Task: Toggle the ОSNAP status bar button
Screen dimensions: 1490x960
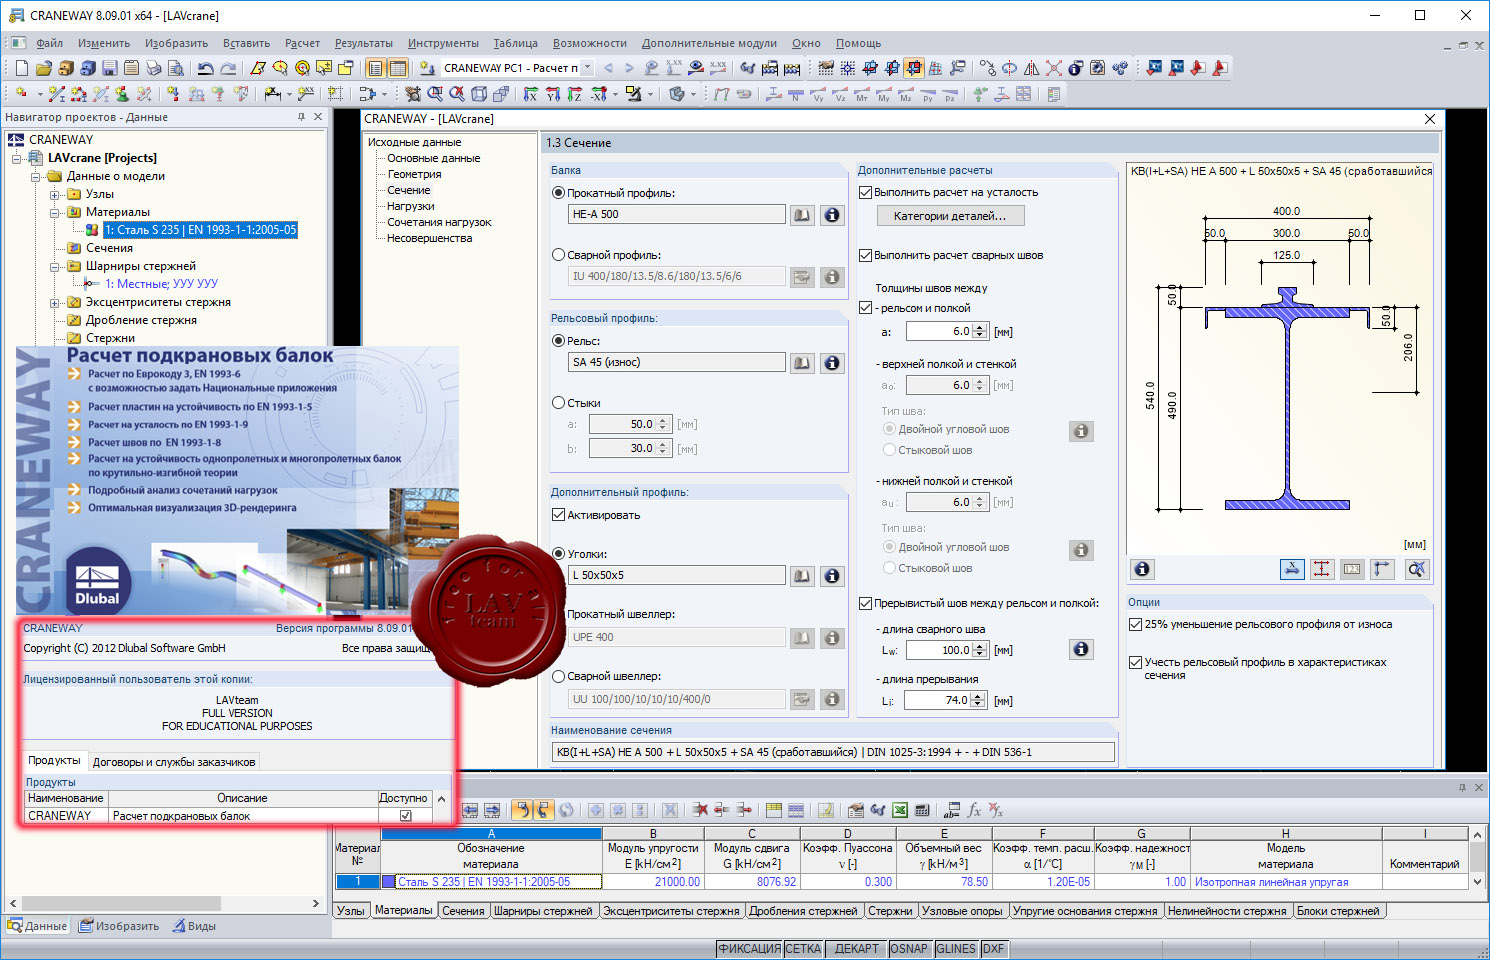Action: pyautogui.click(x=909, y=949)
